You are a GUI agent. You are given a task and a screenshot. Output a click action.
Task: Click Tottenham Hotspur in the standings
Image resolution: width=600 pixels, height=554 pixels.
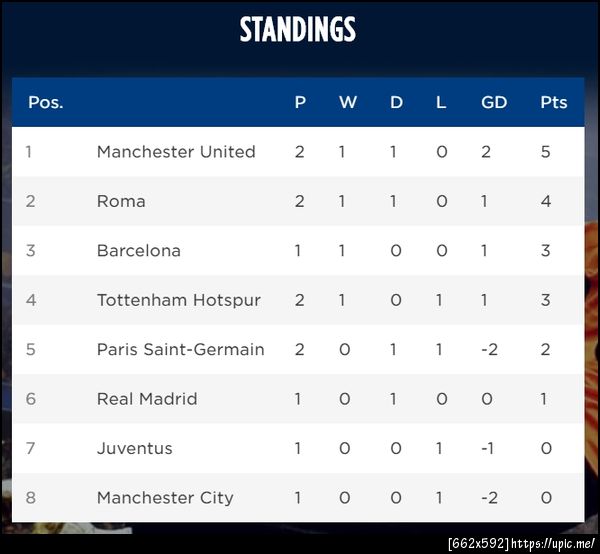tap(179, 300)
